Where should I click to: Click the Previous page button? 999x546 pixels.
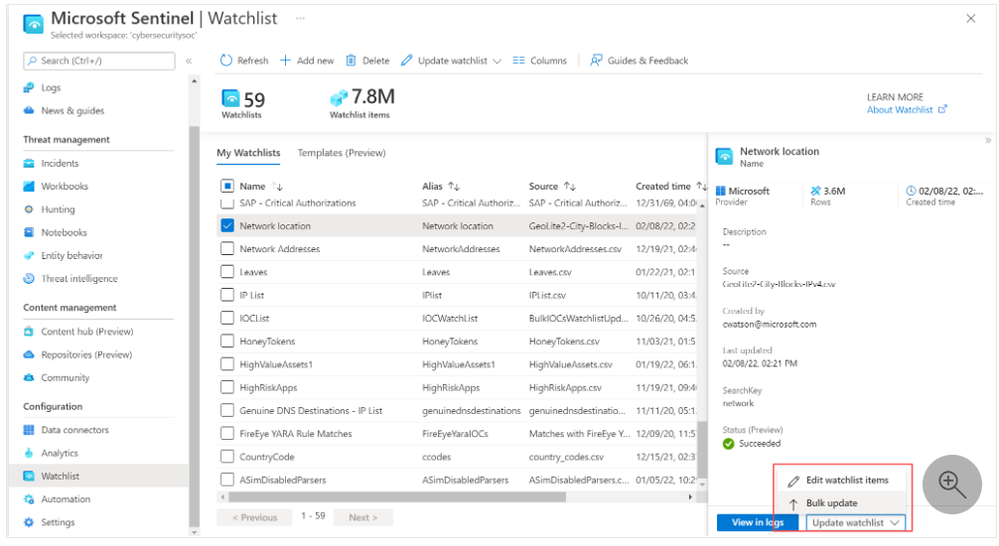click(x=254, y=517)
